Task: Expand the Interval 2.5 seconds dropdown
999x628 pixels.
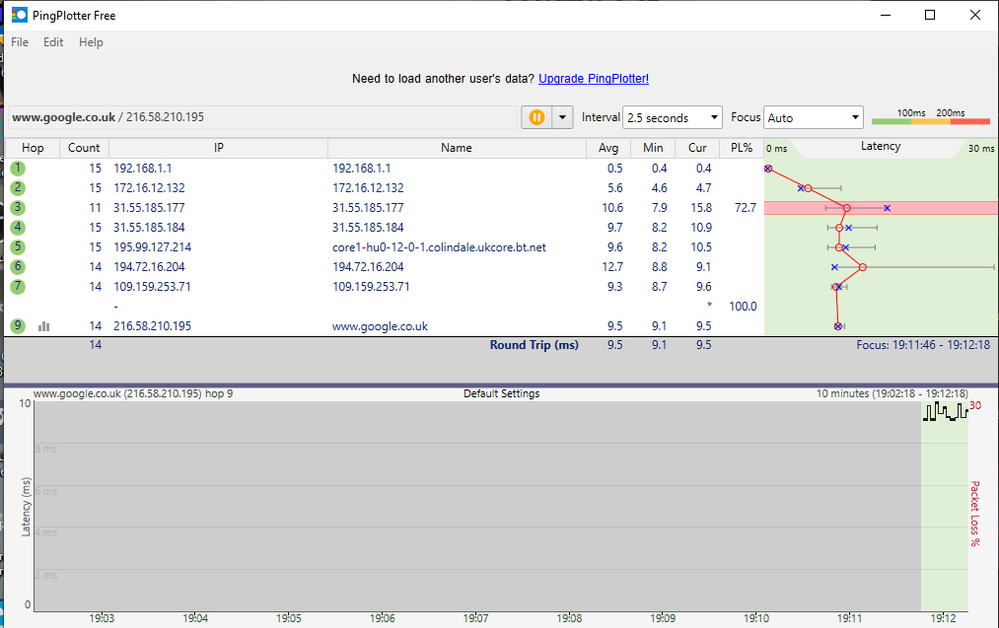Action: point(671,117)
